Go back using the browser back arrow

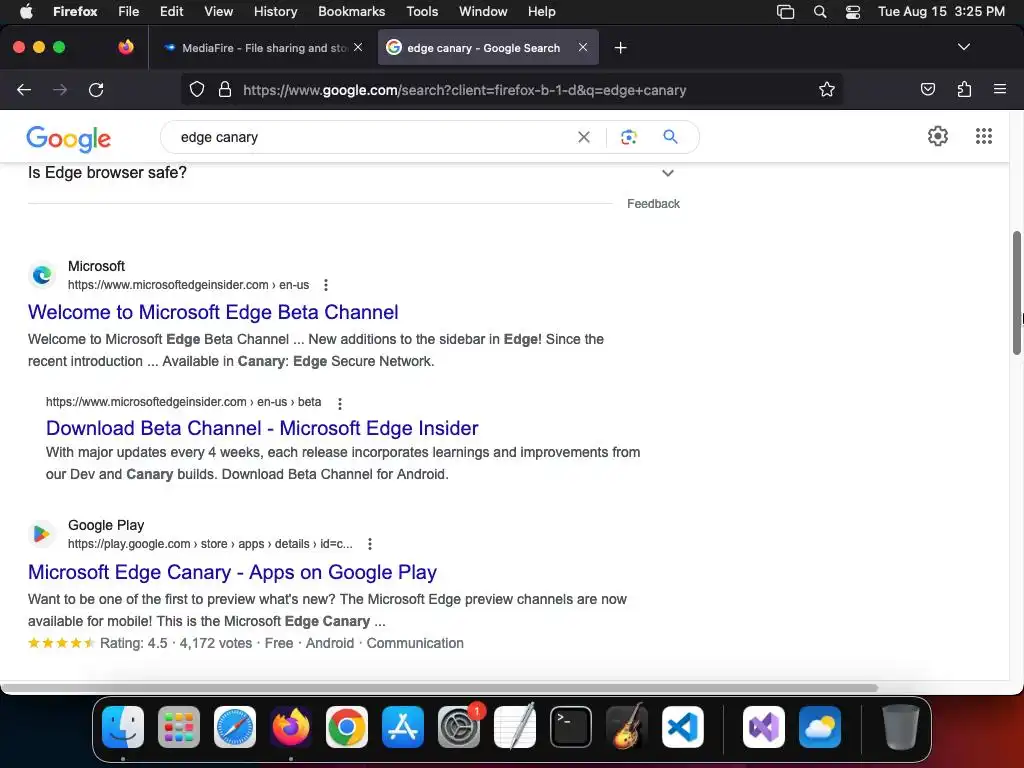[24, 90]
